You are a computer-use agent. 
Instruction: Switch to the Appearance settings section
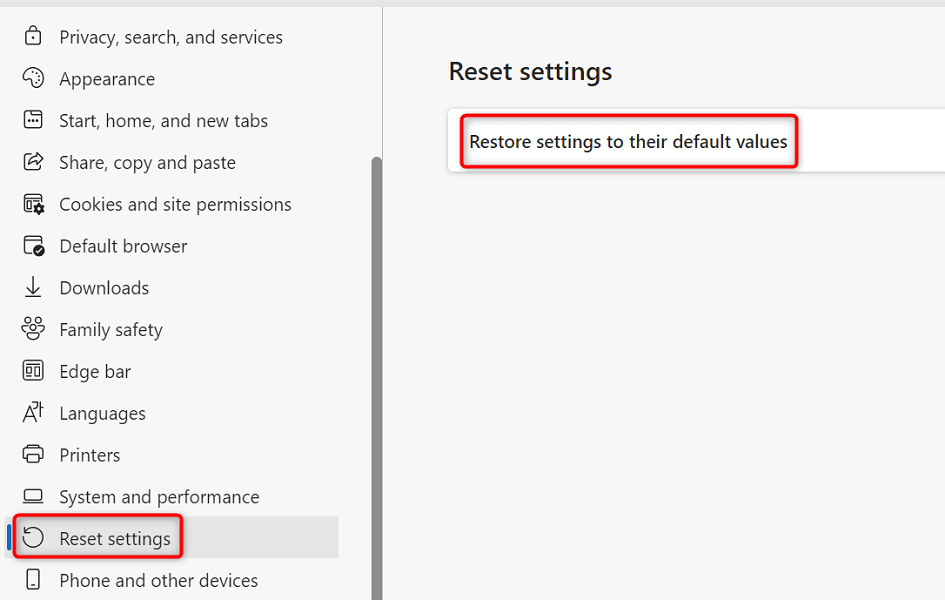click(107, 78)
